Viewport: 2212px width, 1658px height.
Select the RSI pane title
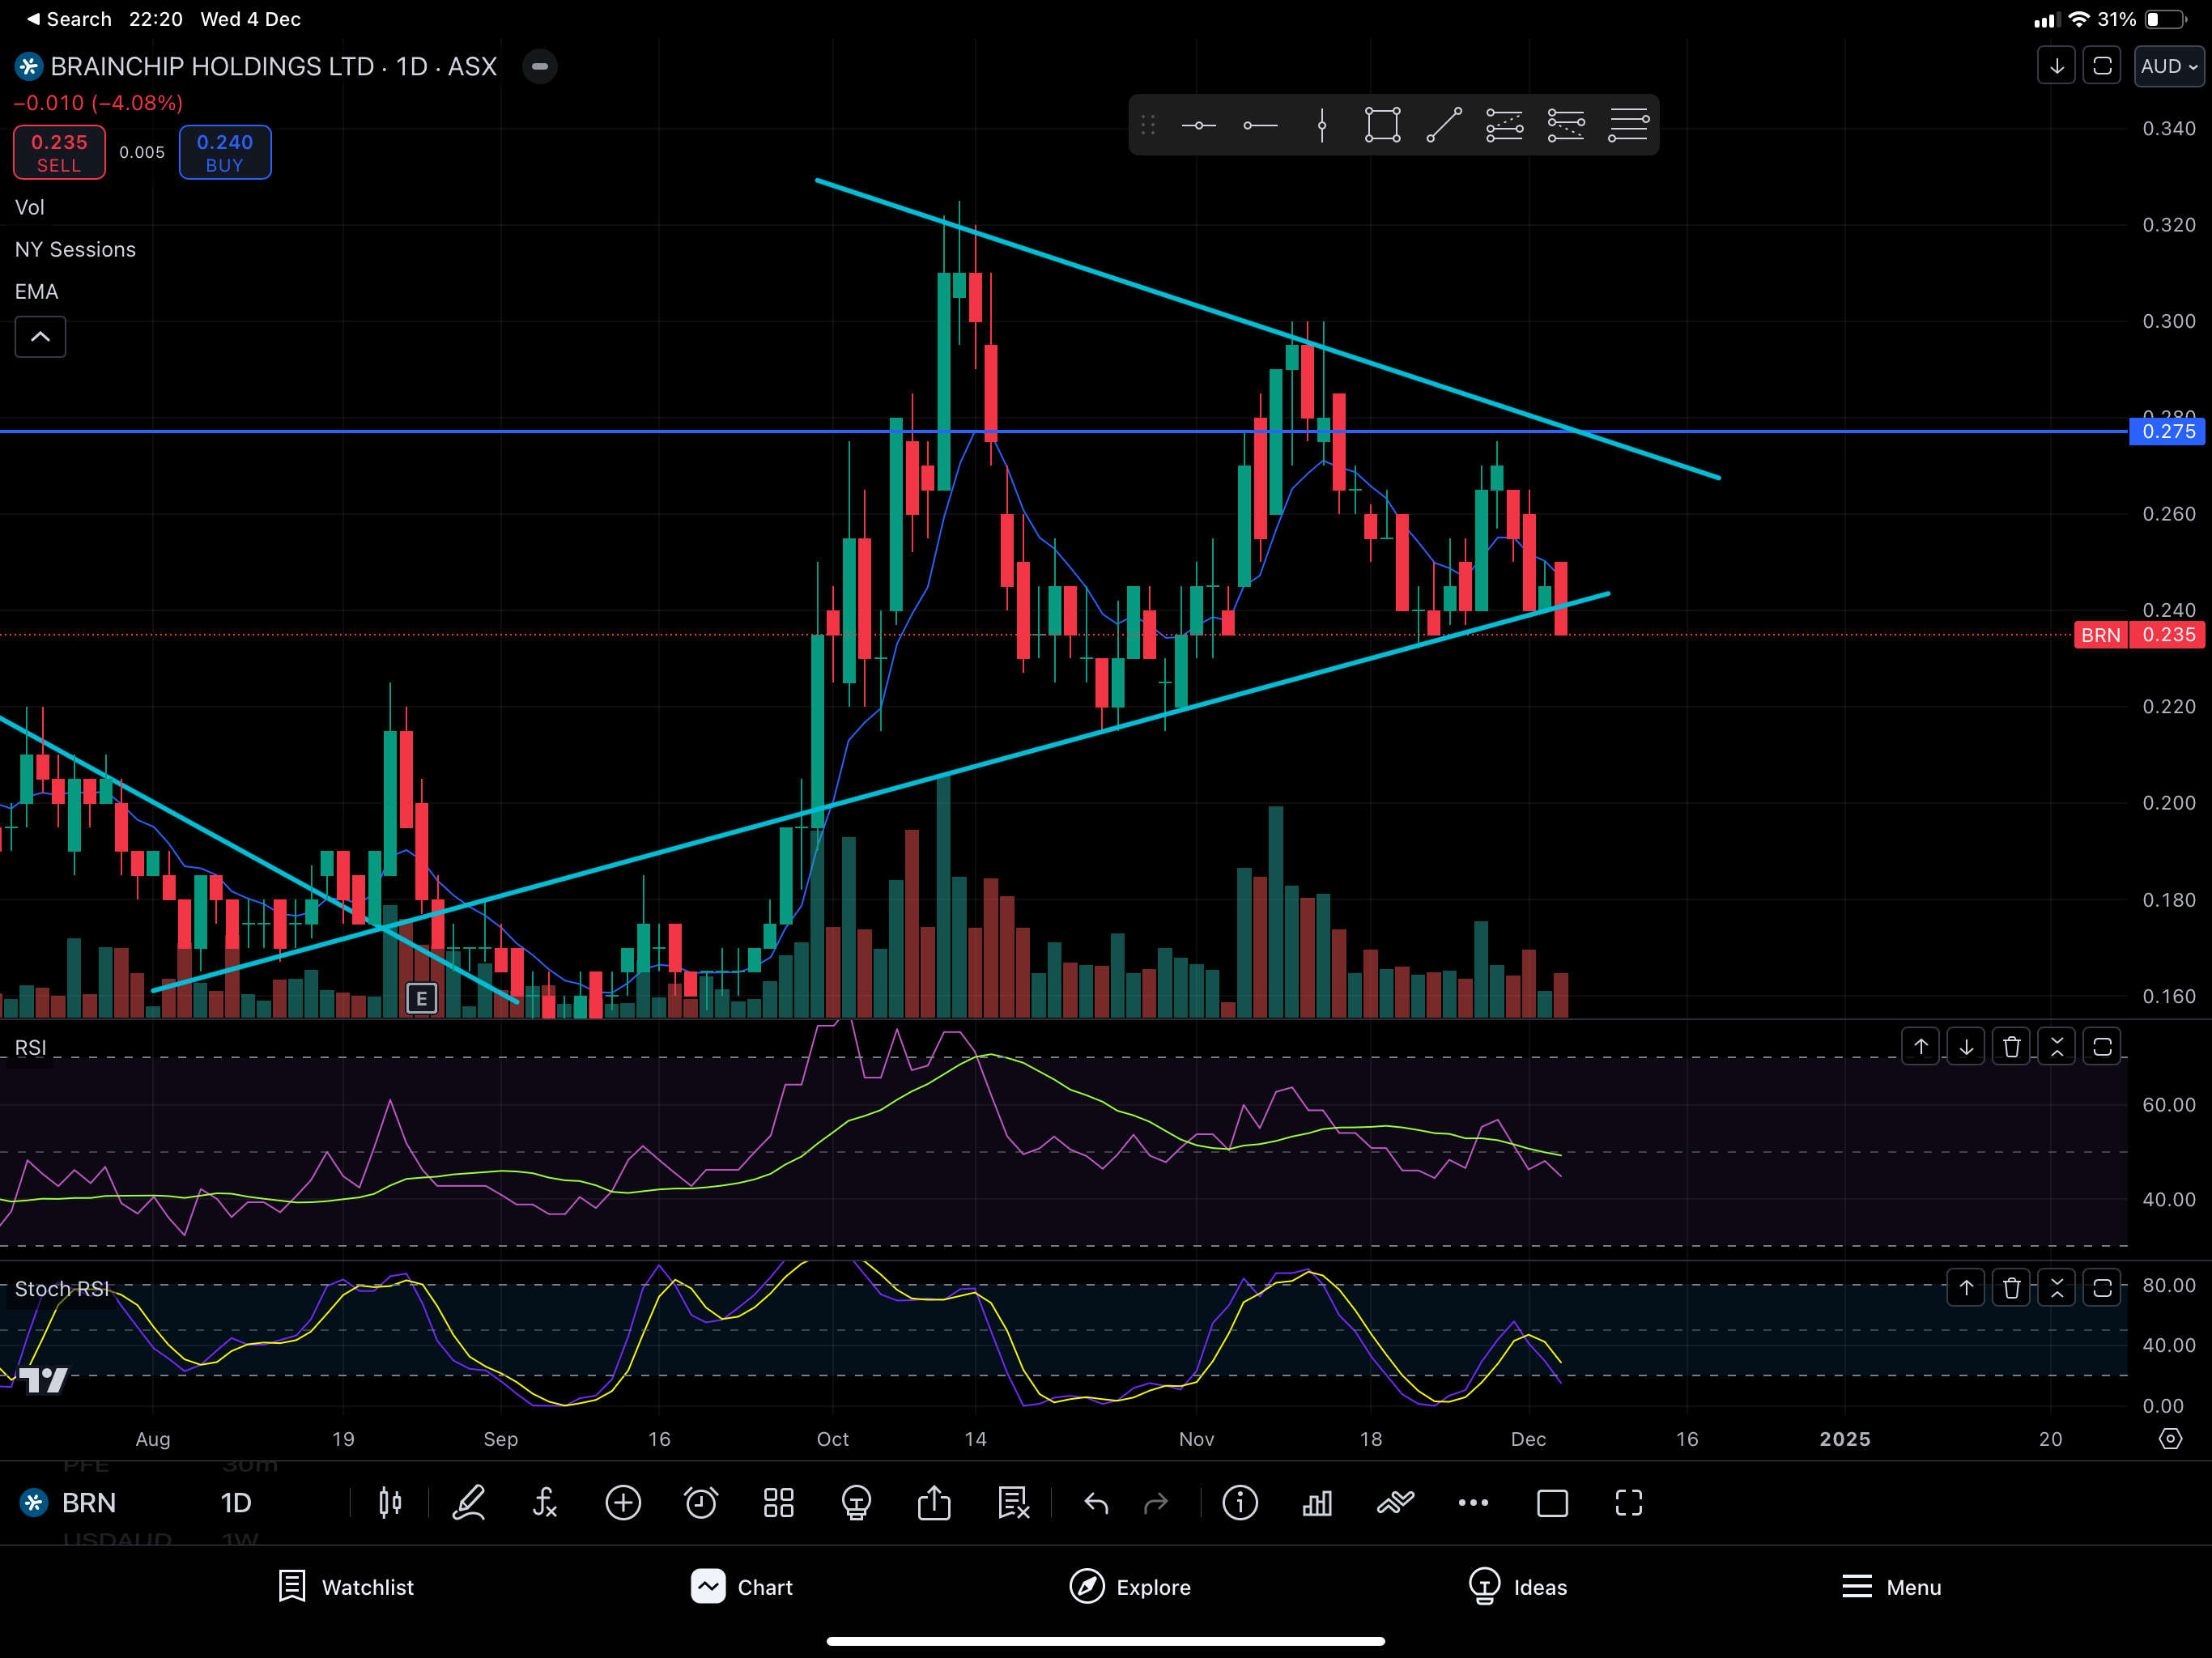click(x=31, y=1047)
